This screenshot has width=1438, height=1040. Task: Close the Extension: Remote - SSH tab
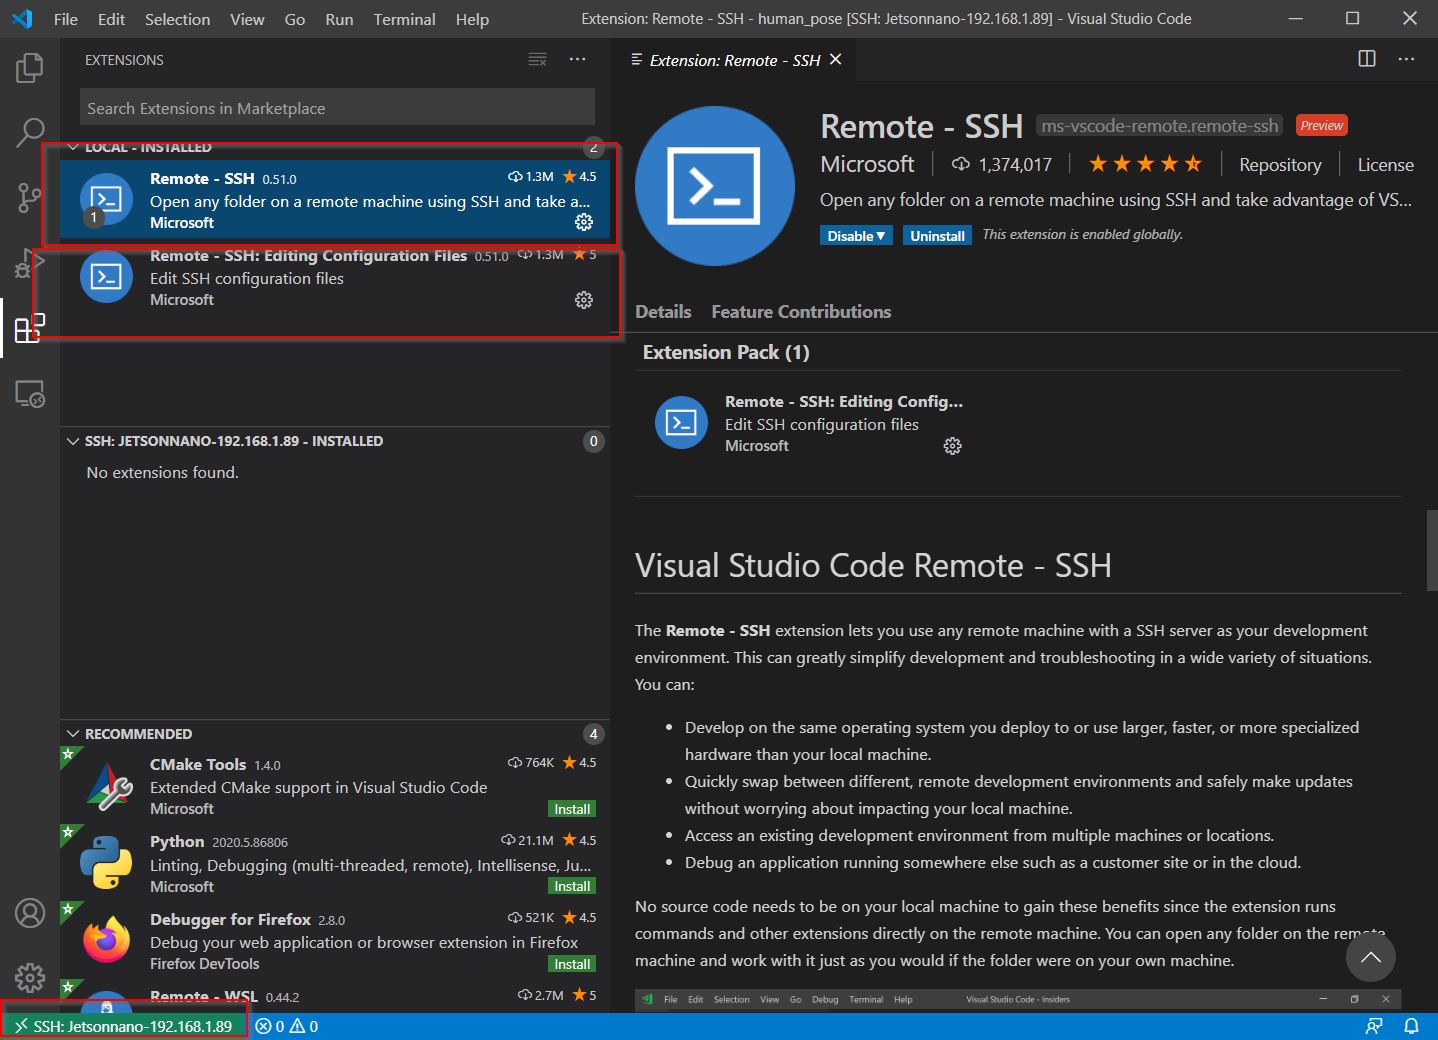(836, 60)
